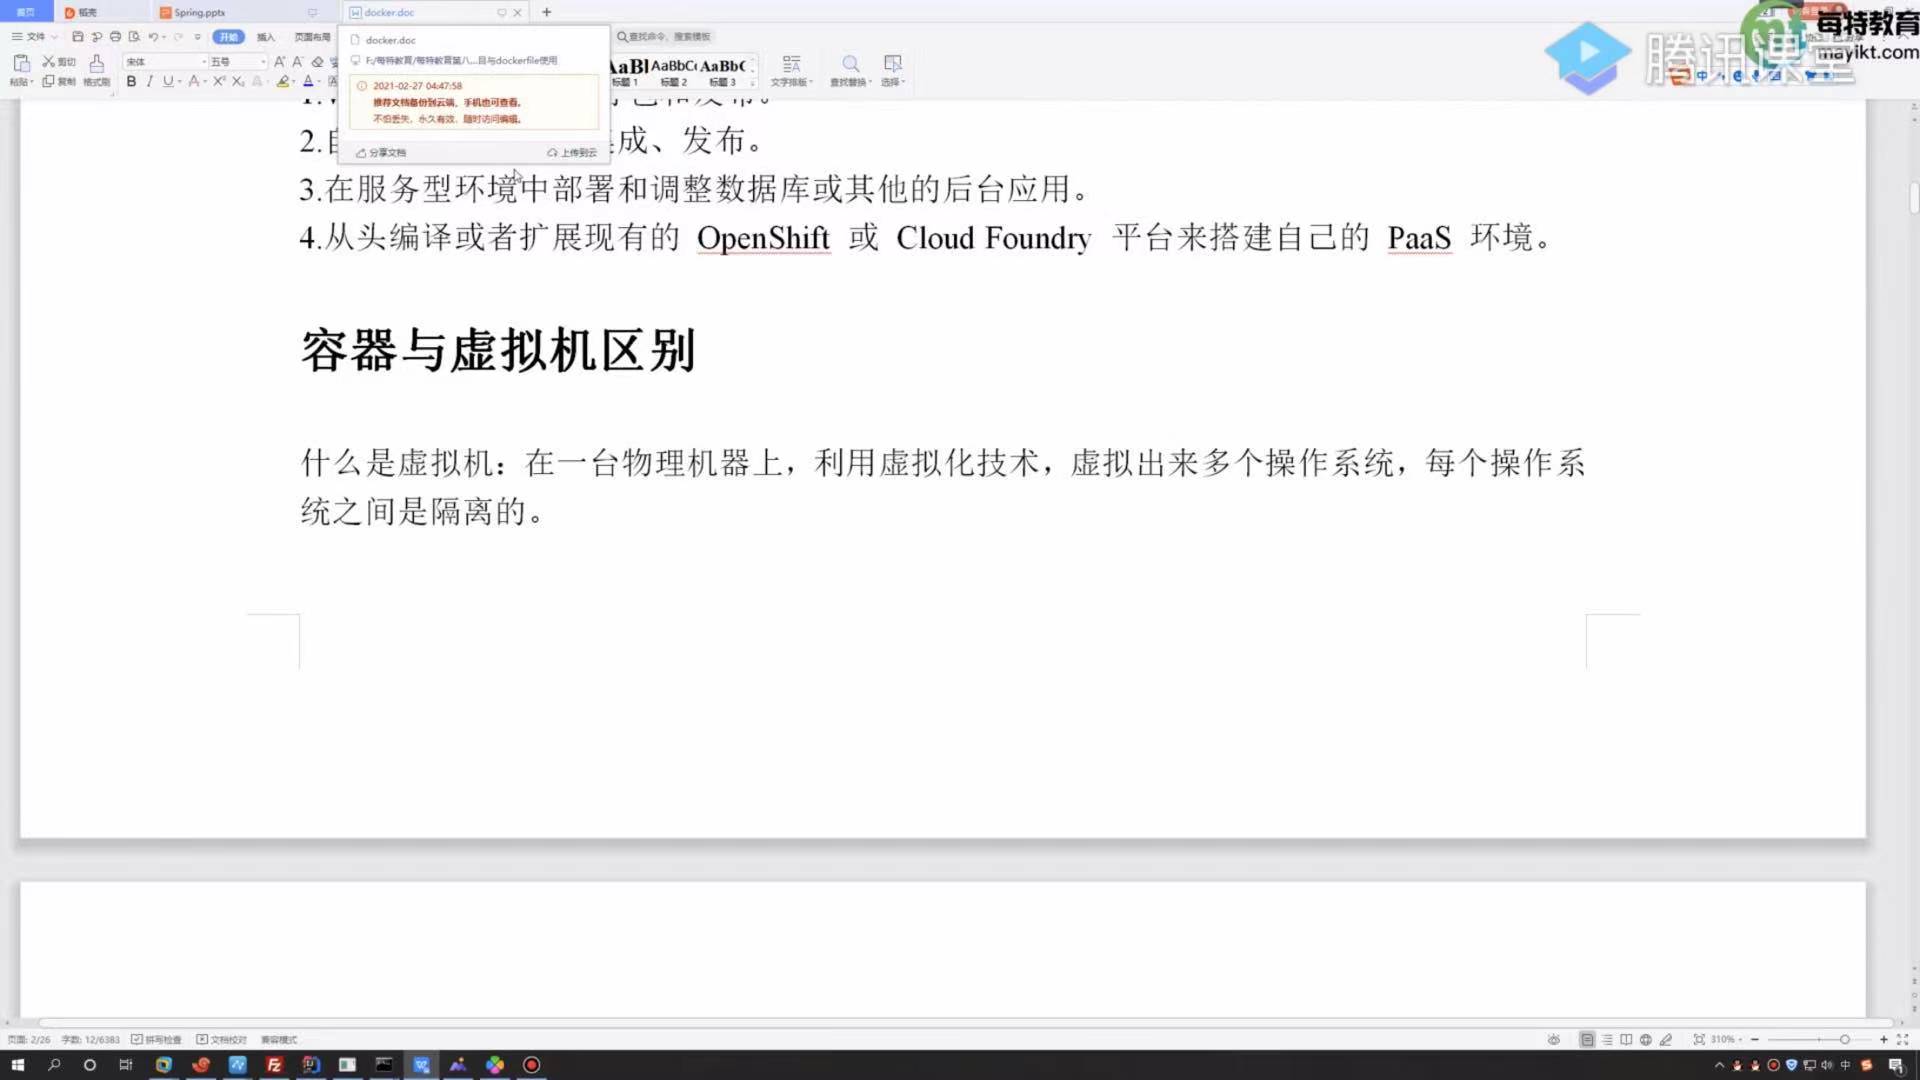Open FileZilla from the taskbar
The image size is (1920, 1080).
click(x=274, y=1065)
